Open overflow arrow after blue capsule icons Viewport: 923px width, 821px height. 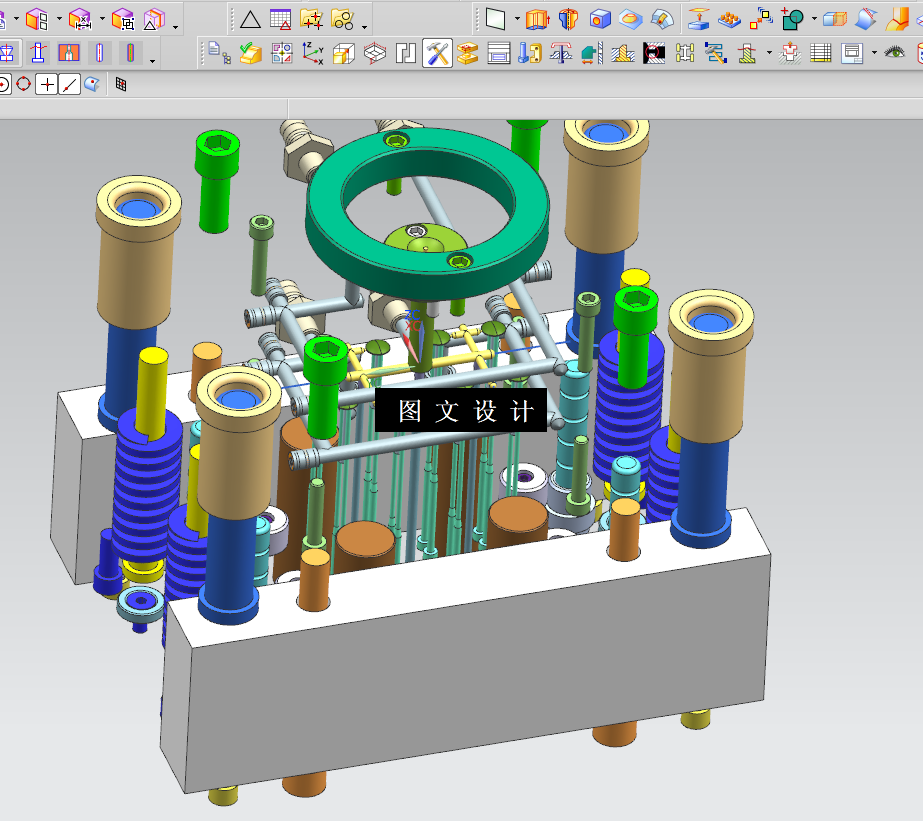click(152, 61)
